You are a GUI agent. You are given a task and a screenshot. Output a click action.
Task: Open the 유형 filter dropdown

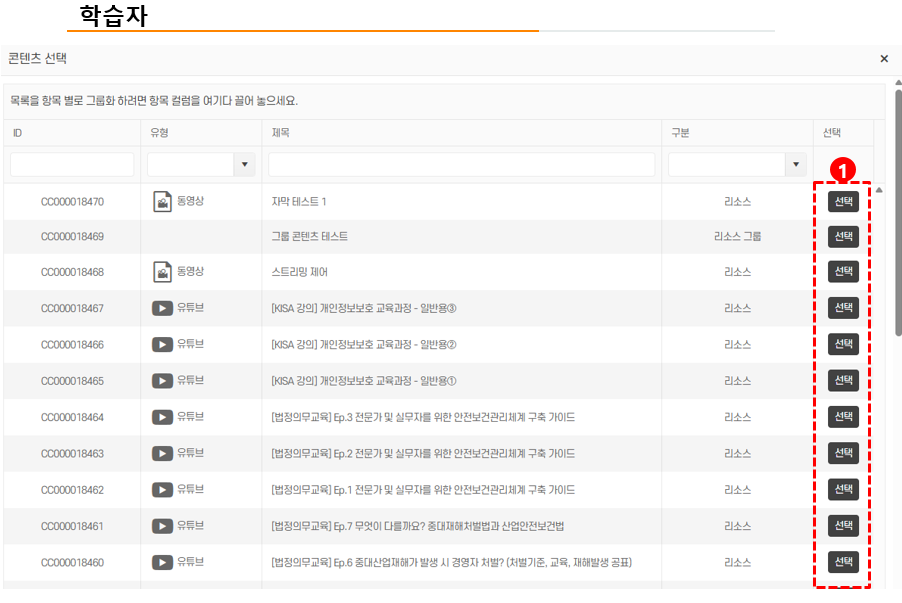pyautogui.click(x=244, y=164)
